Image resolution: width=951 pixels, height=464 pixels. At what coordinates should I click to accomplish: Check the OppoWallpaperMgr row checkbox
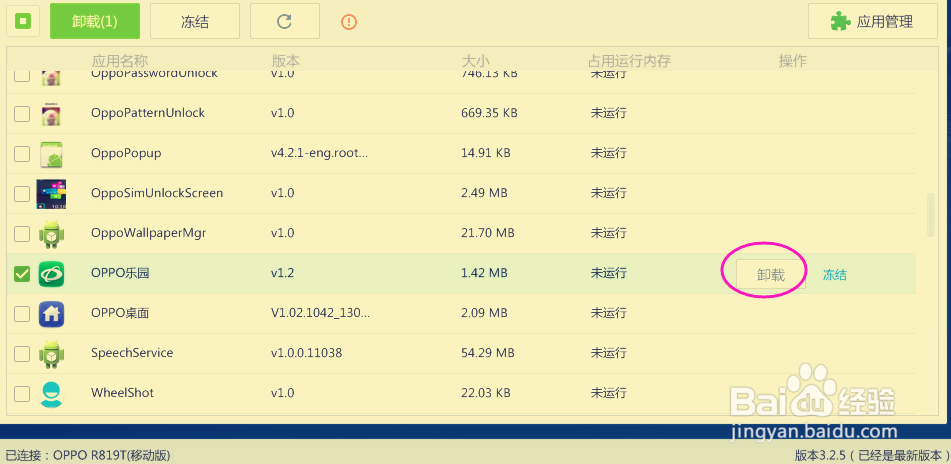(22, 234)
